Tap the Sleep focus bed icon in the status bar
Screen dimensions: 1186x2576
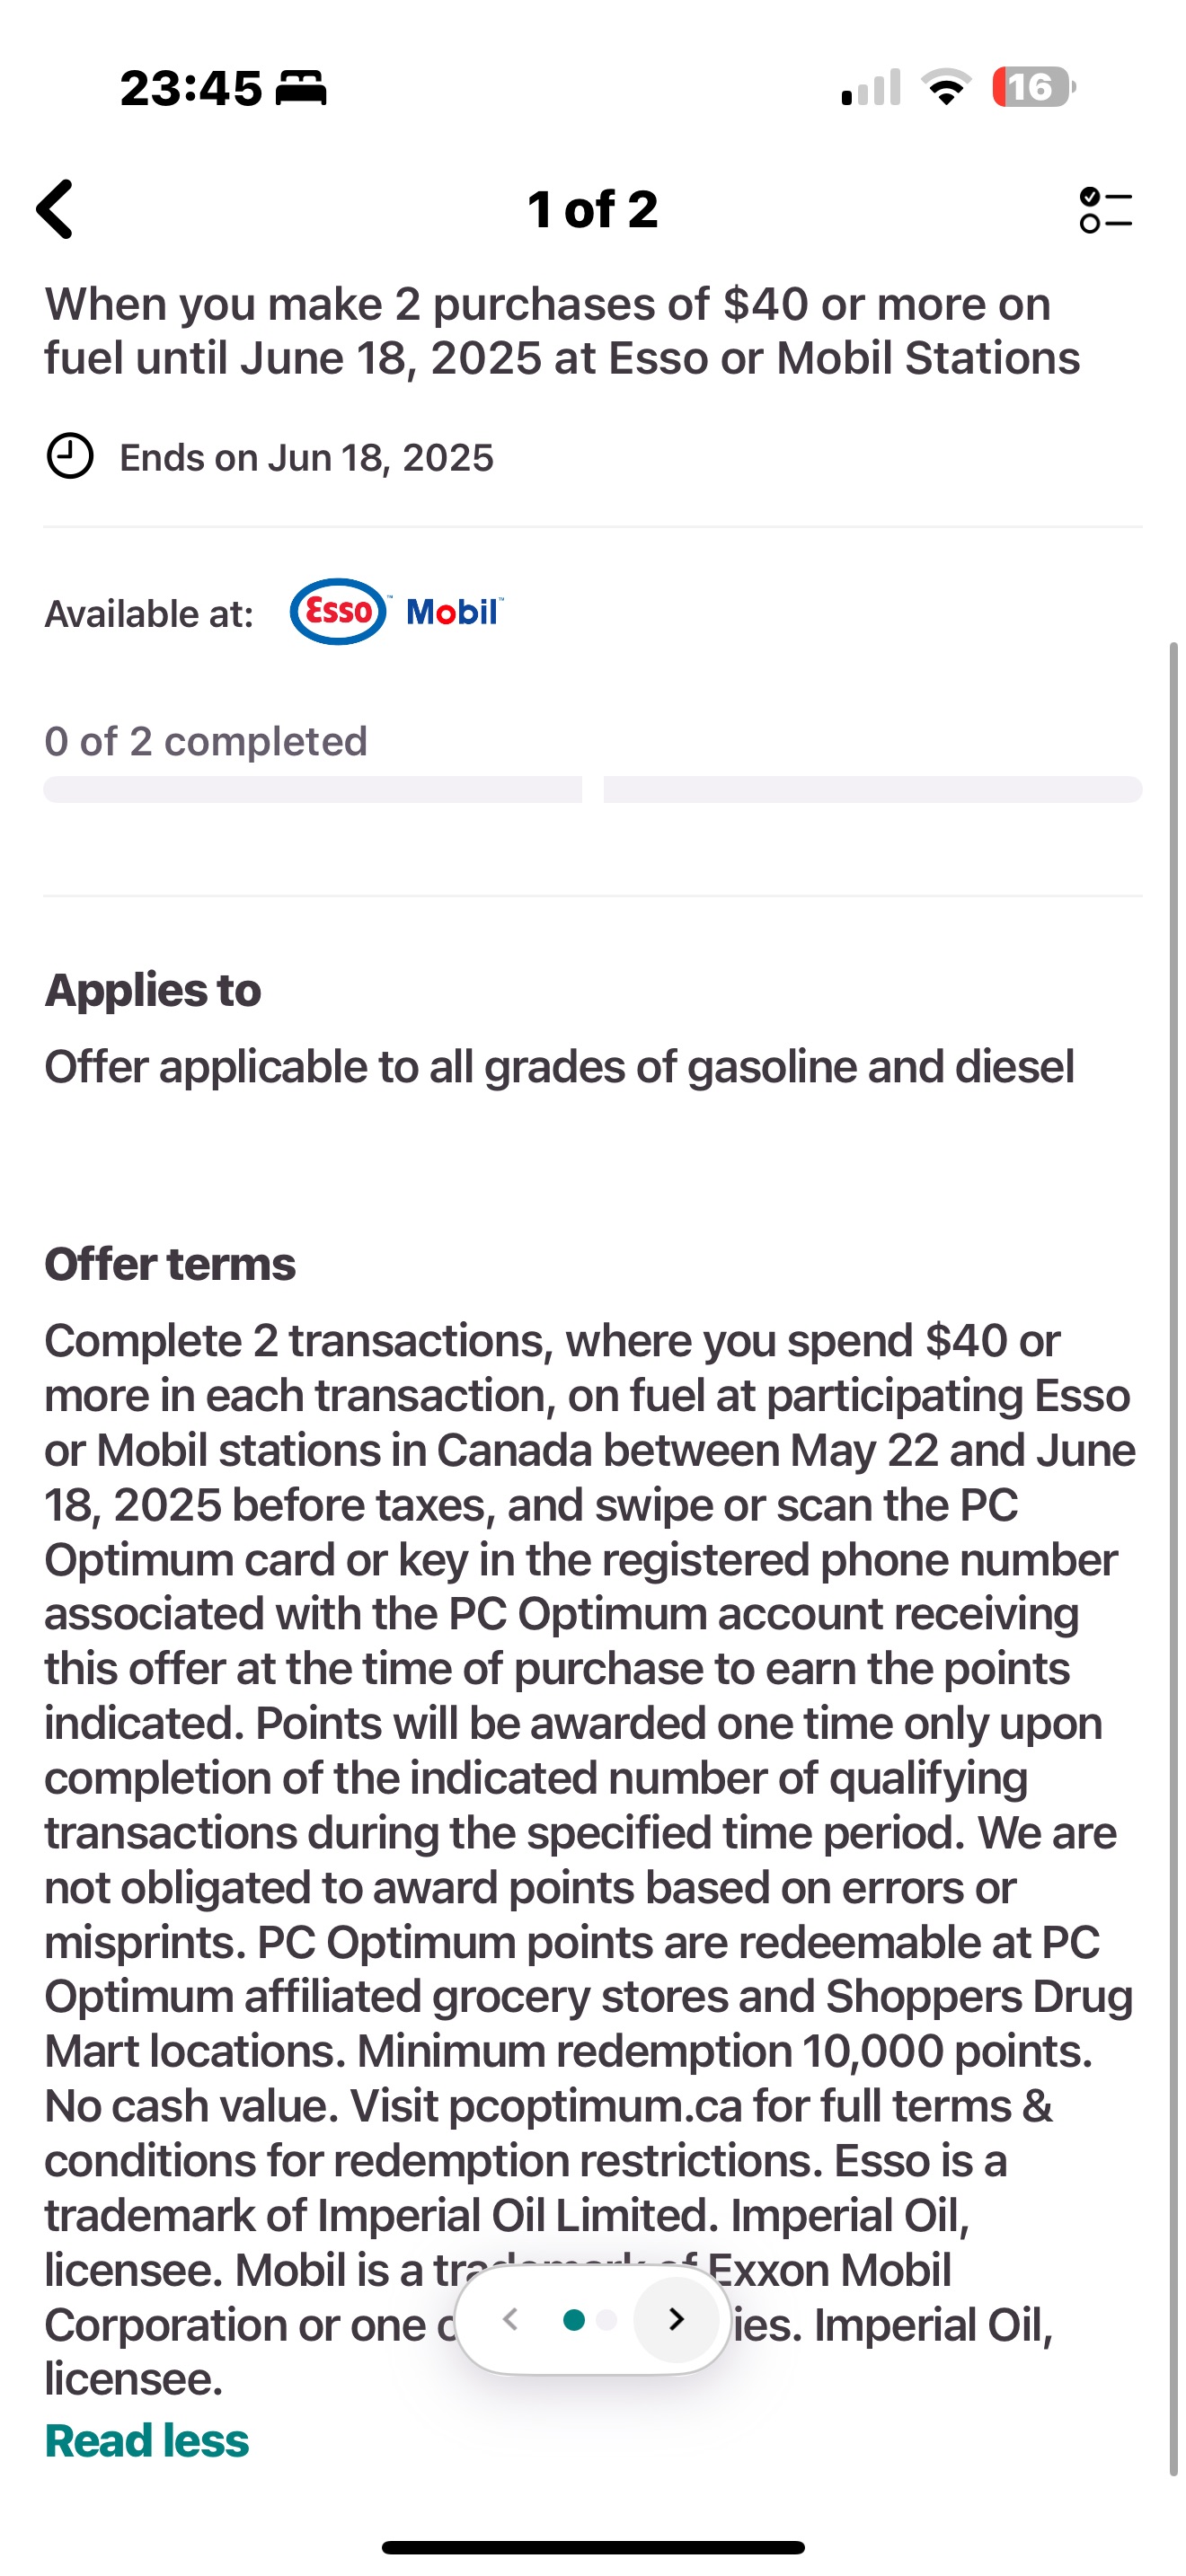pyautogui.click(x=301, y=88)
